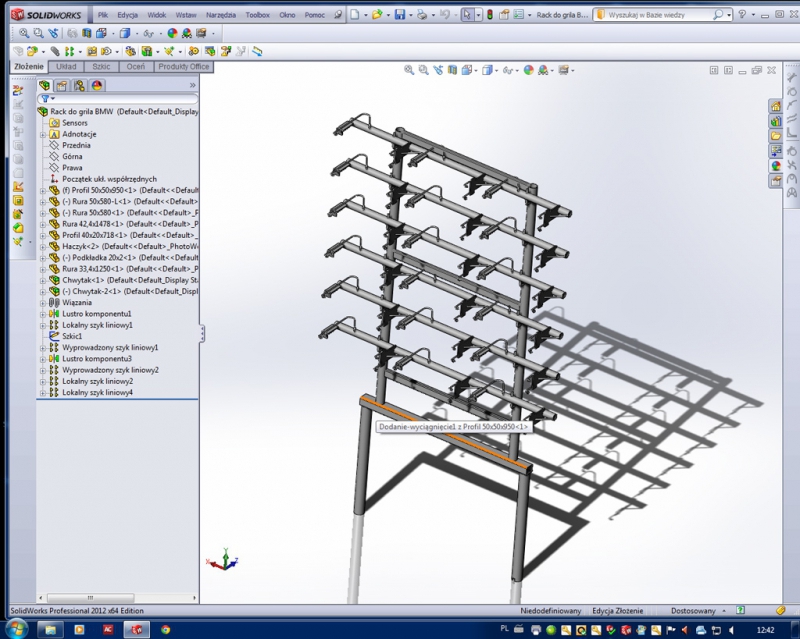Click the Rebuild traffic light icon
The image size is (800, 639).
pos(489,16)
